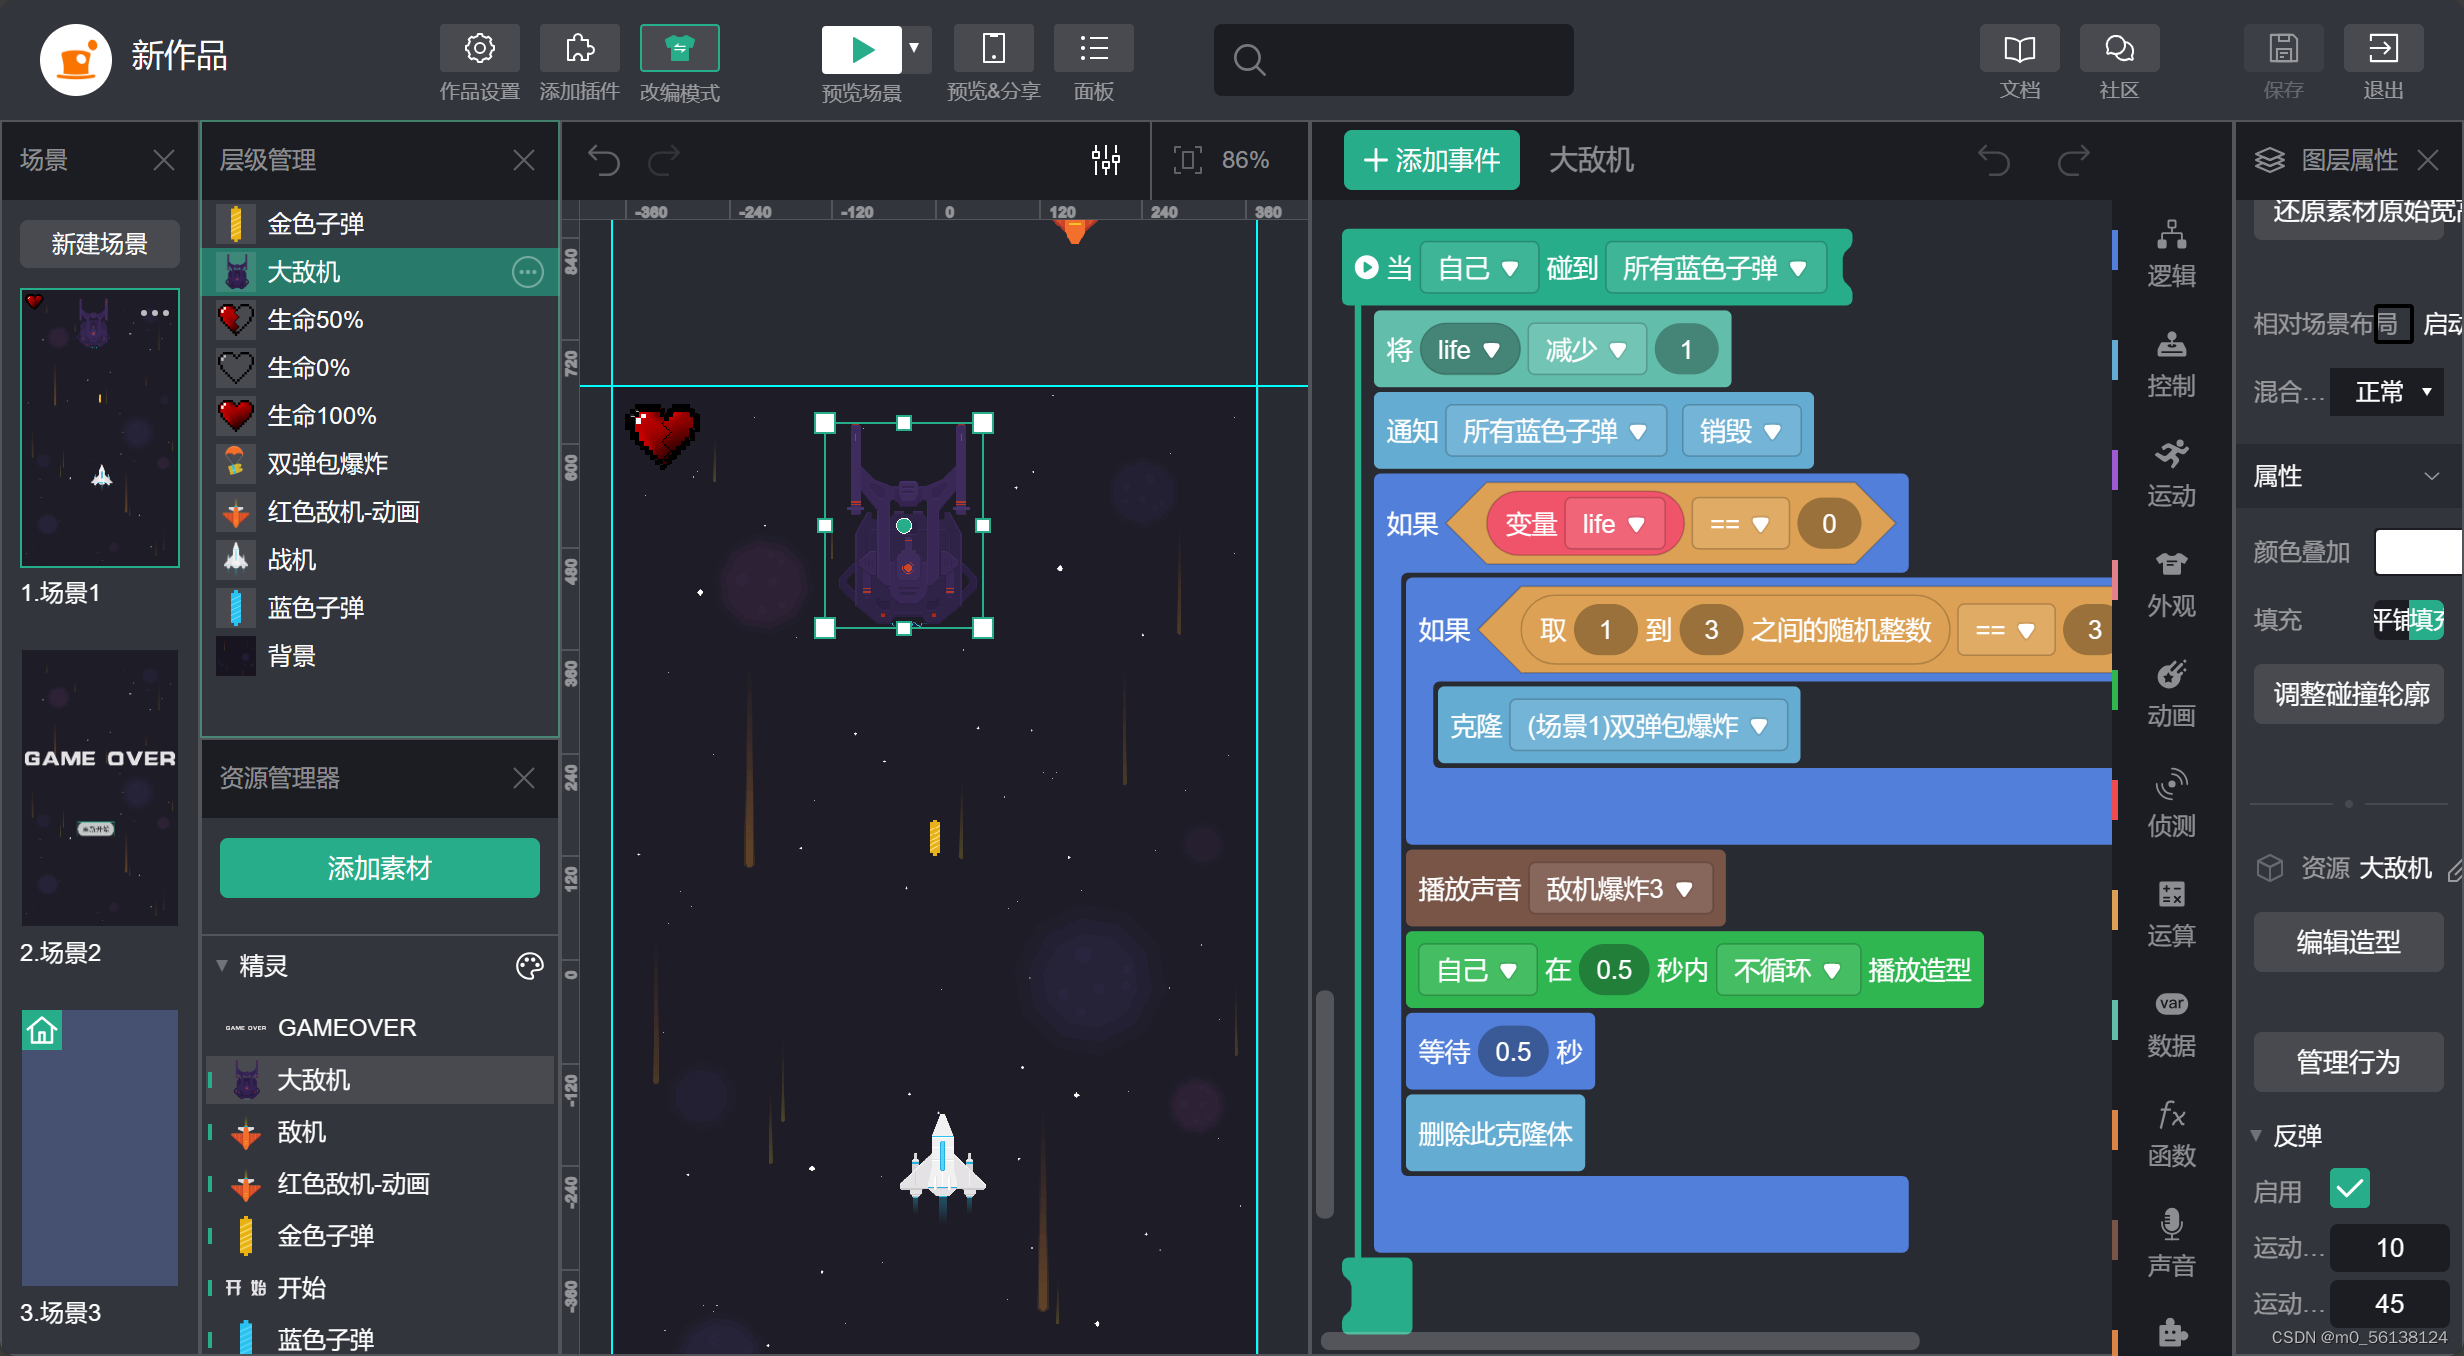
Task: Click the 添加素材 button
Action: pyautogui.click(x=379, y=868)
